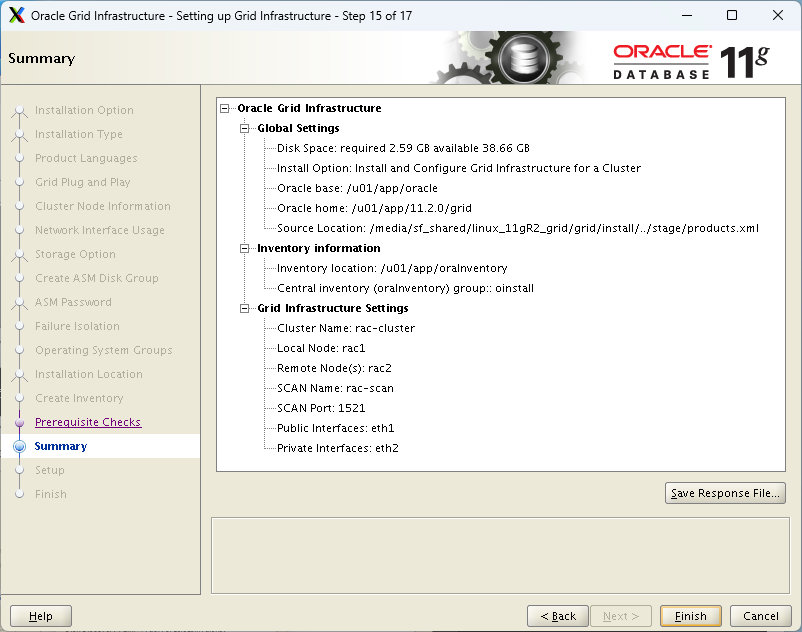This screenshot has width=802, height=632.
Task: Click the Installation Location sidebar step
Action: point(88,375)
